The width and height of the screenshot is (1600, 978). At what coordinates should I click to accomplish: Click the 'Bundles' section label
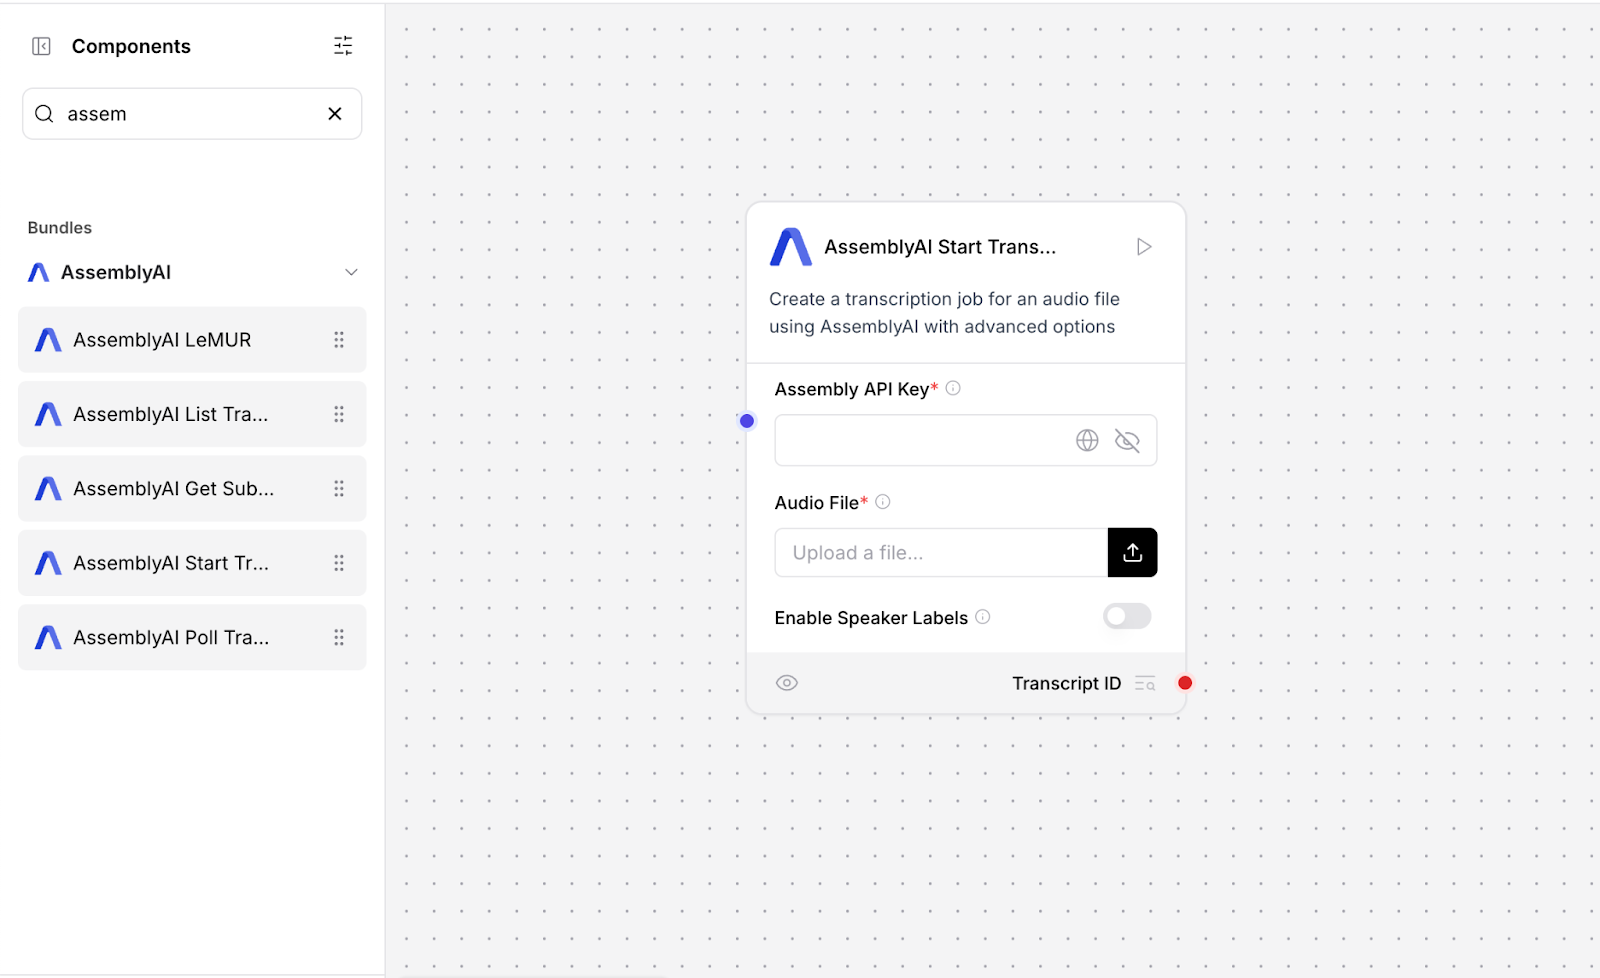pos(60,228)
